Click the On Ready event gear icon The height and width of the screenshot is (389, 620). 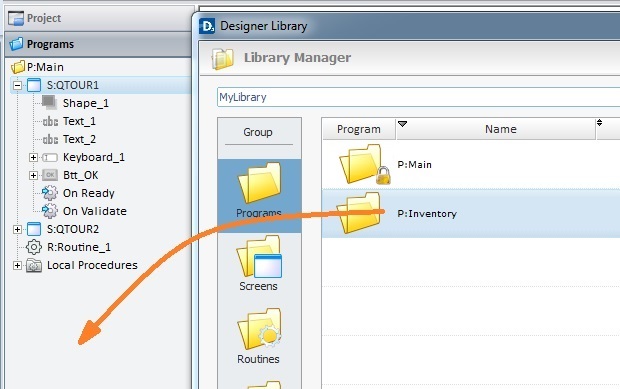coord(50,193)
